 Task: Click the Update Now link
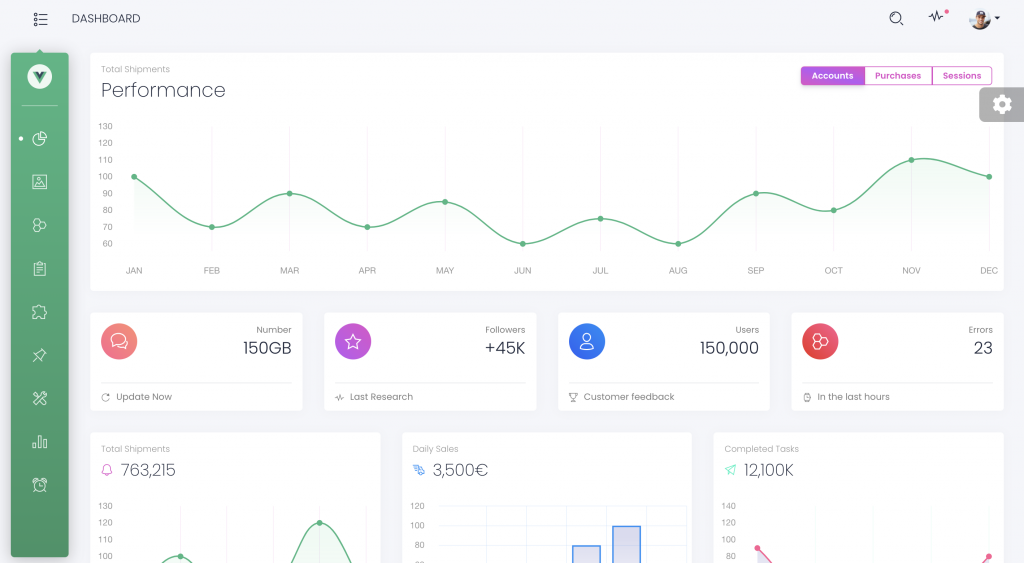coord(143,397)
